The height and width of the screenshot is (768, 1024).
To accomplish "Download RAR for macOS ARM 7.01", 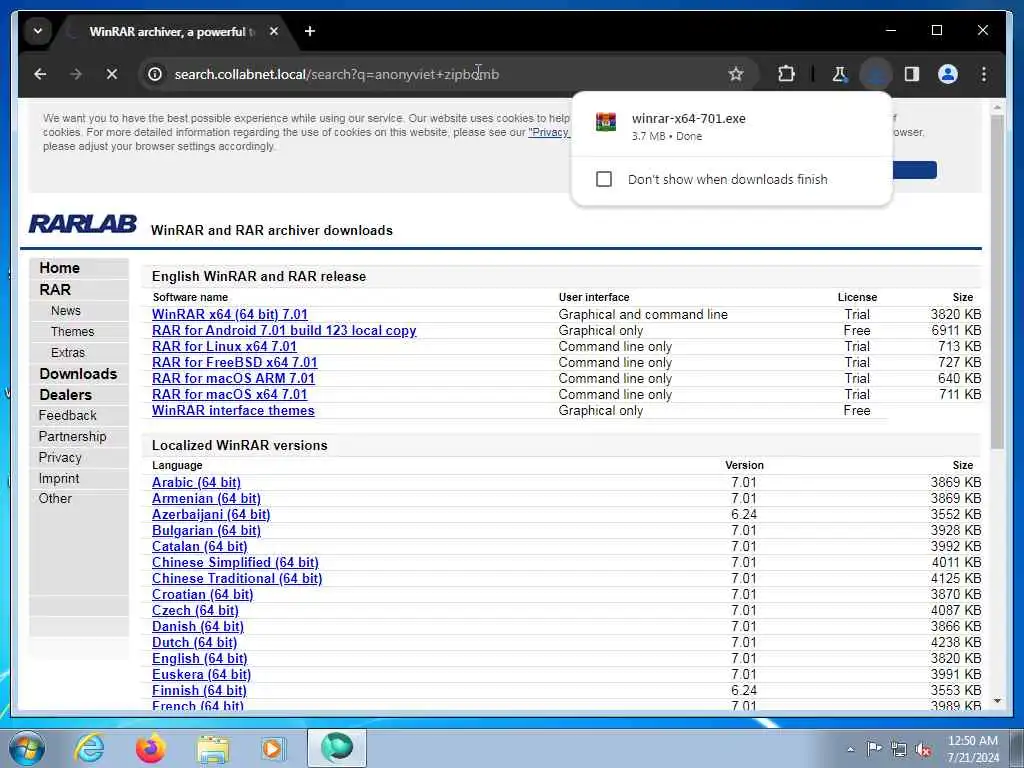I will [x=233, y=378].
